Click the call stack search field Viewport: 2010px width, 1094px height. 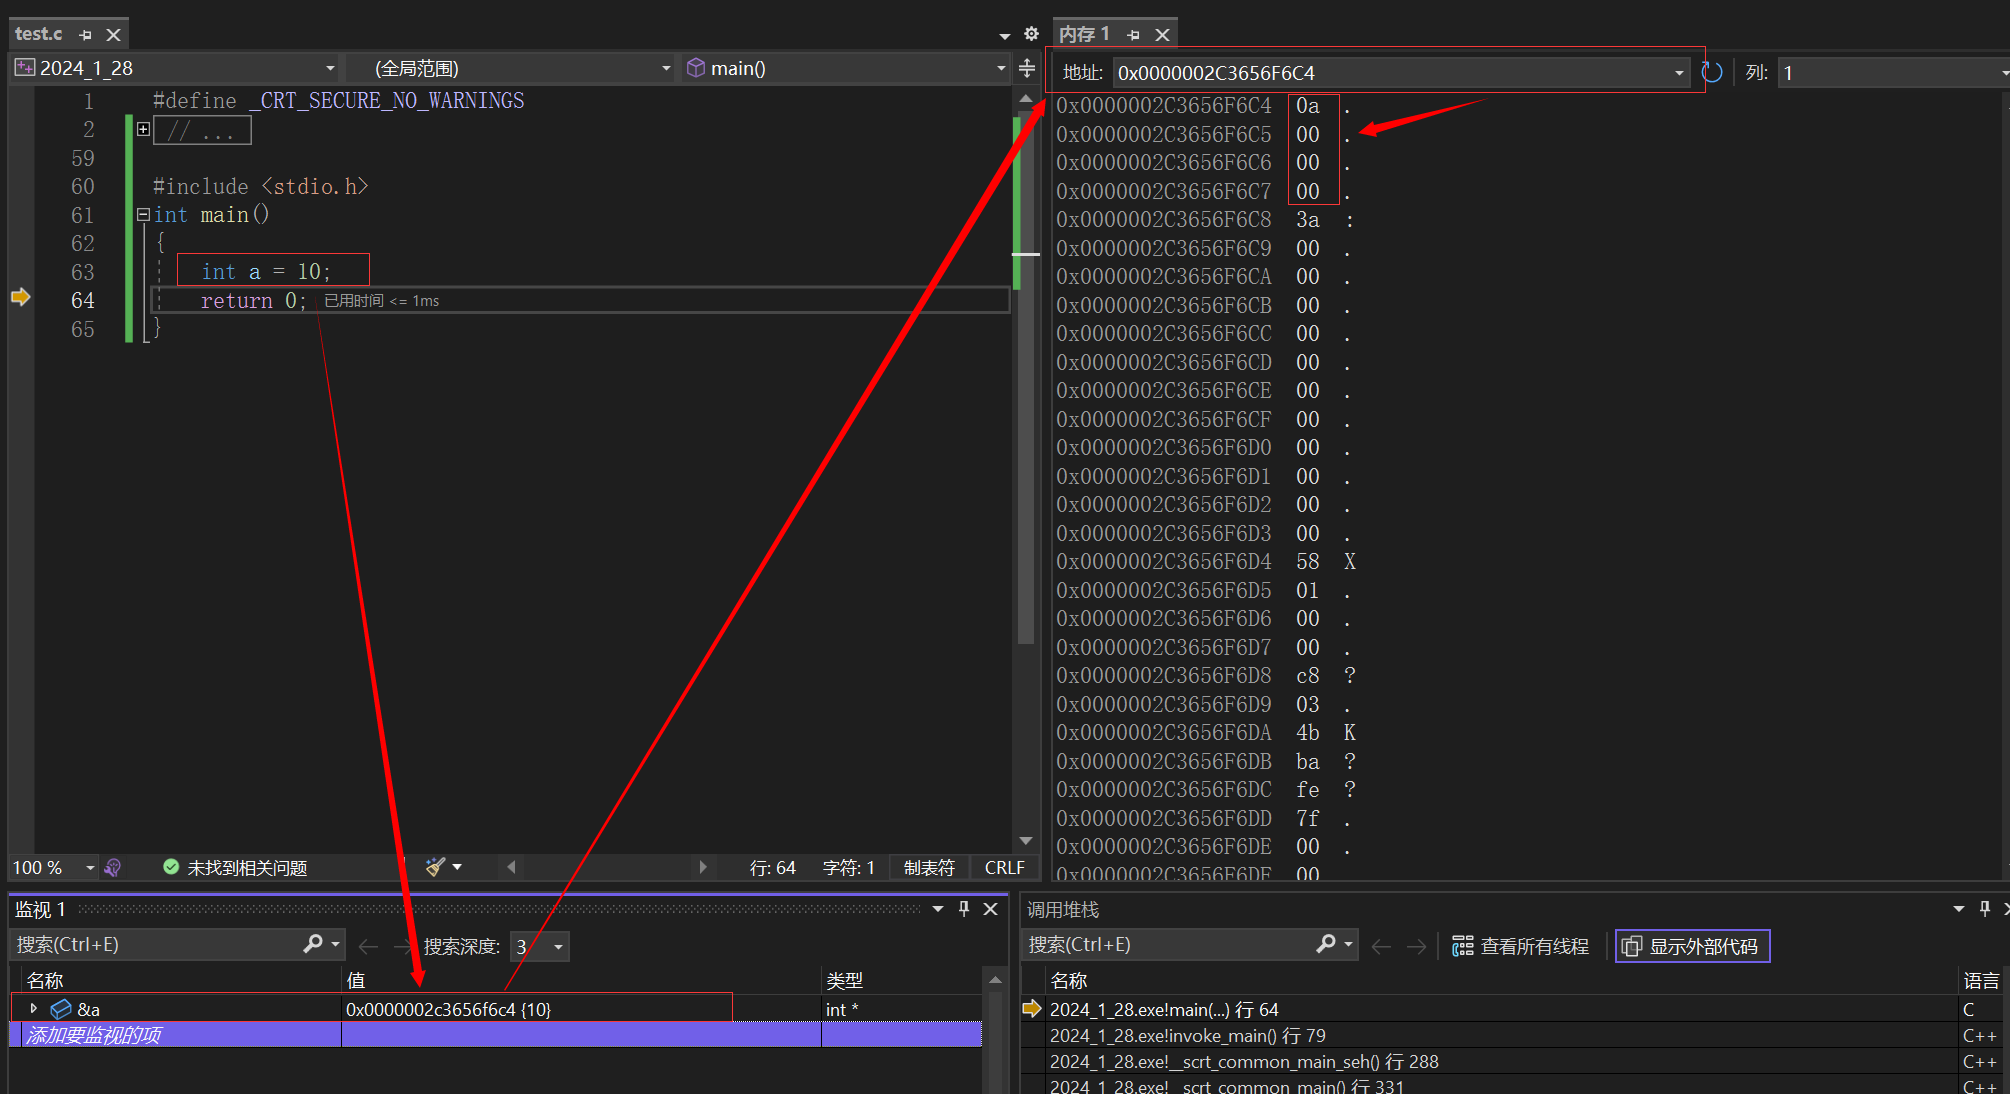[1167, 945]
